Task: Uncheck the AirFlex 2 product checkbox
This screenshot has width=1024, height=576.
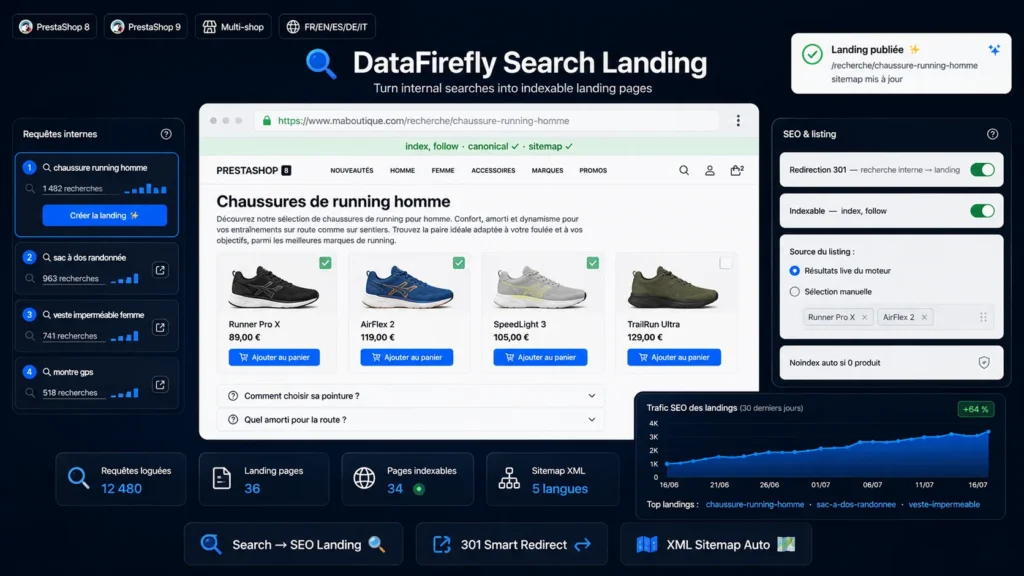Action: click(x=458, y=263)
